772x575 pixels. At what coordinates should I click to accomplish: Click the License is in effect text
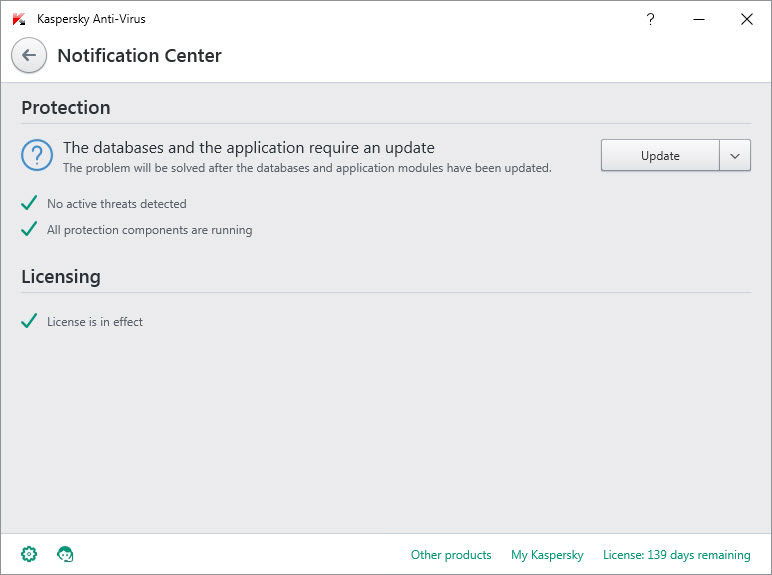[x=95, y=322]
